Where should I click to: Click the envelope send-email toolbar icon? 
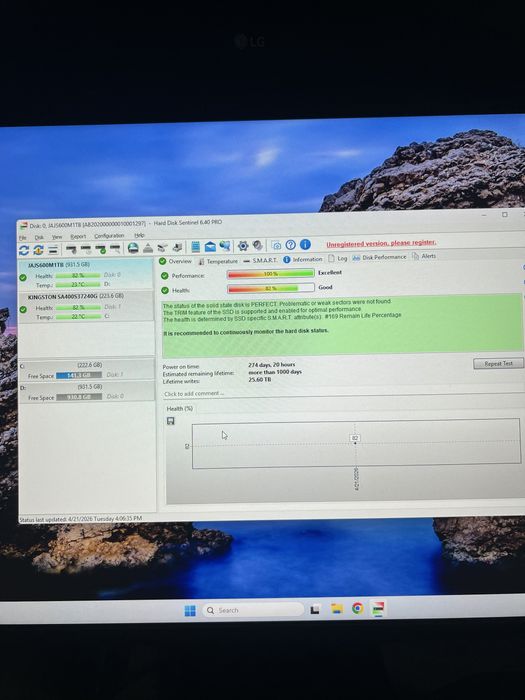[x=210, y=246]
